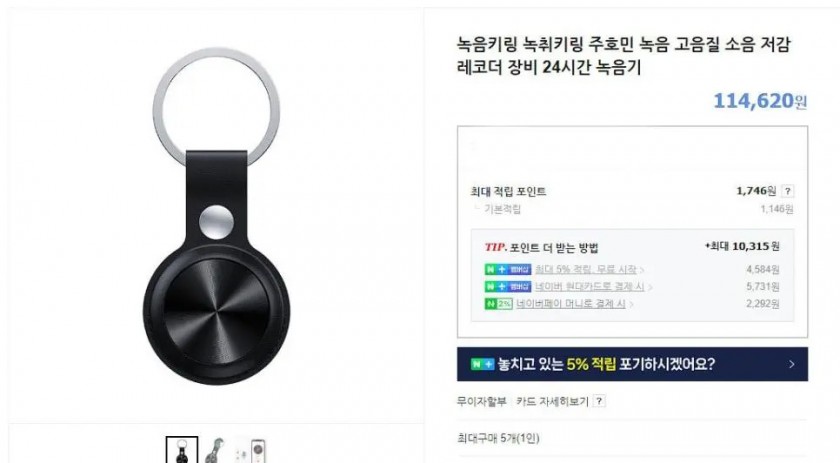Click the N+ badge beside 네이버 현대카드로 결제 시

point(508,287)
